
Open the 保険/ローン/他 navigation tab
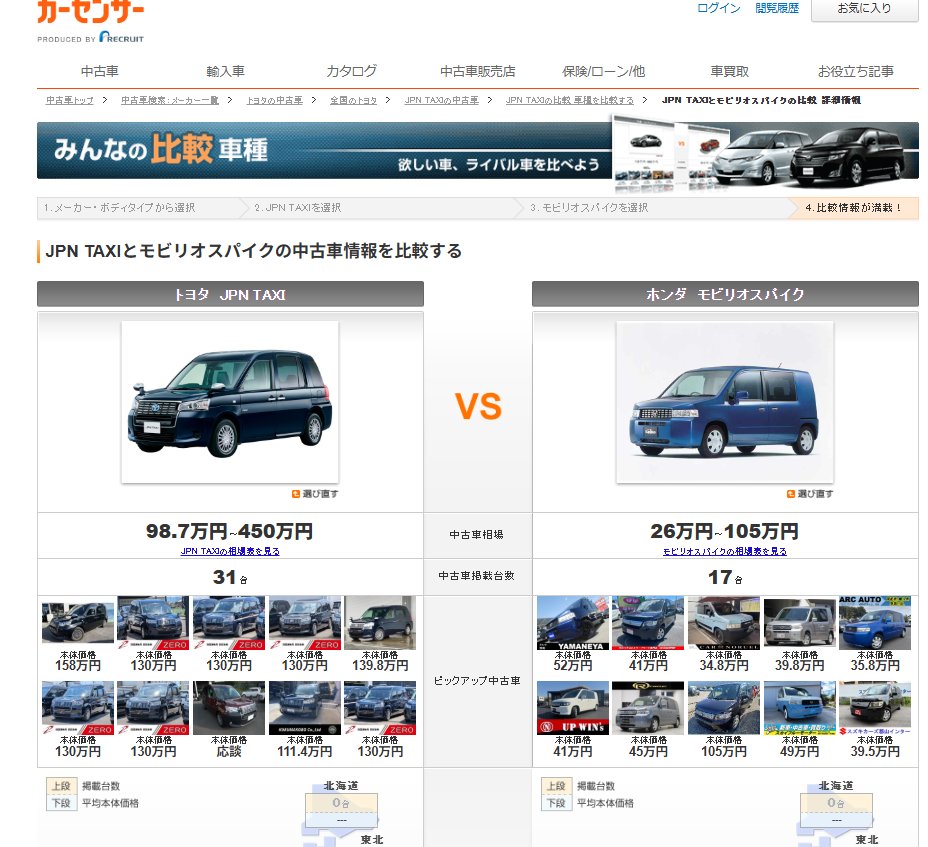[x=604, y=72]
